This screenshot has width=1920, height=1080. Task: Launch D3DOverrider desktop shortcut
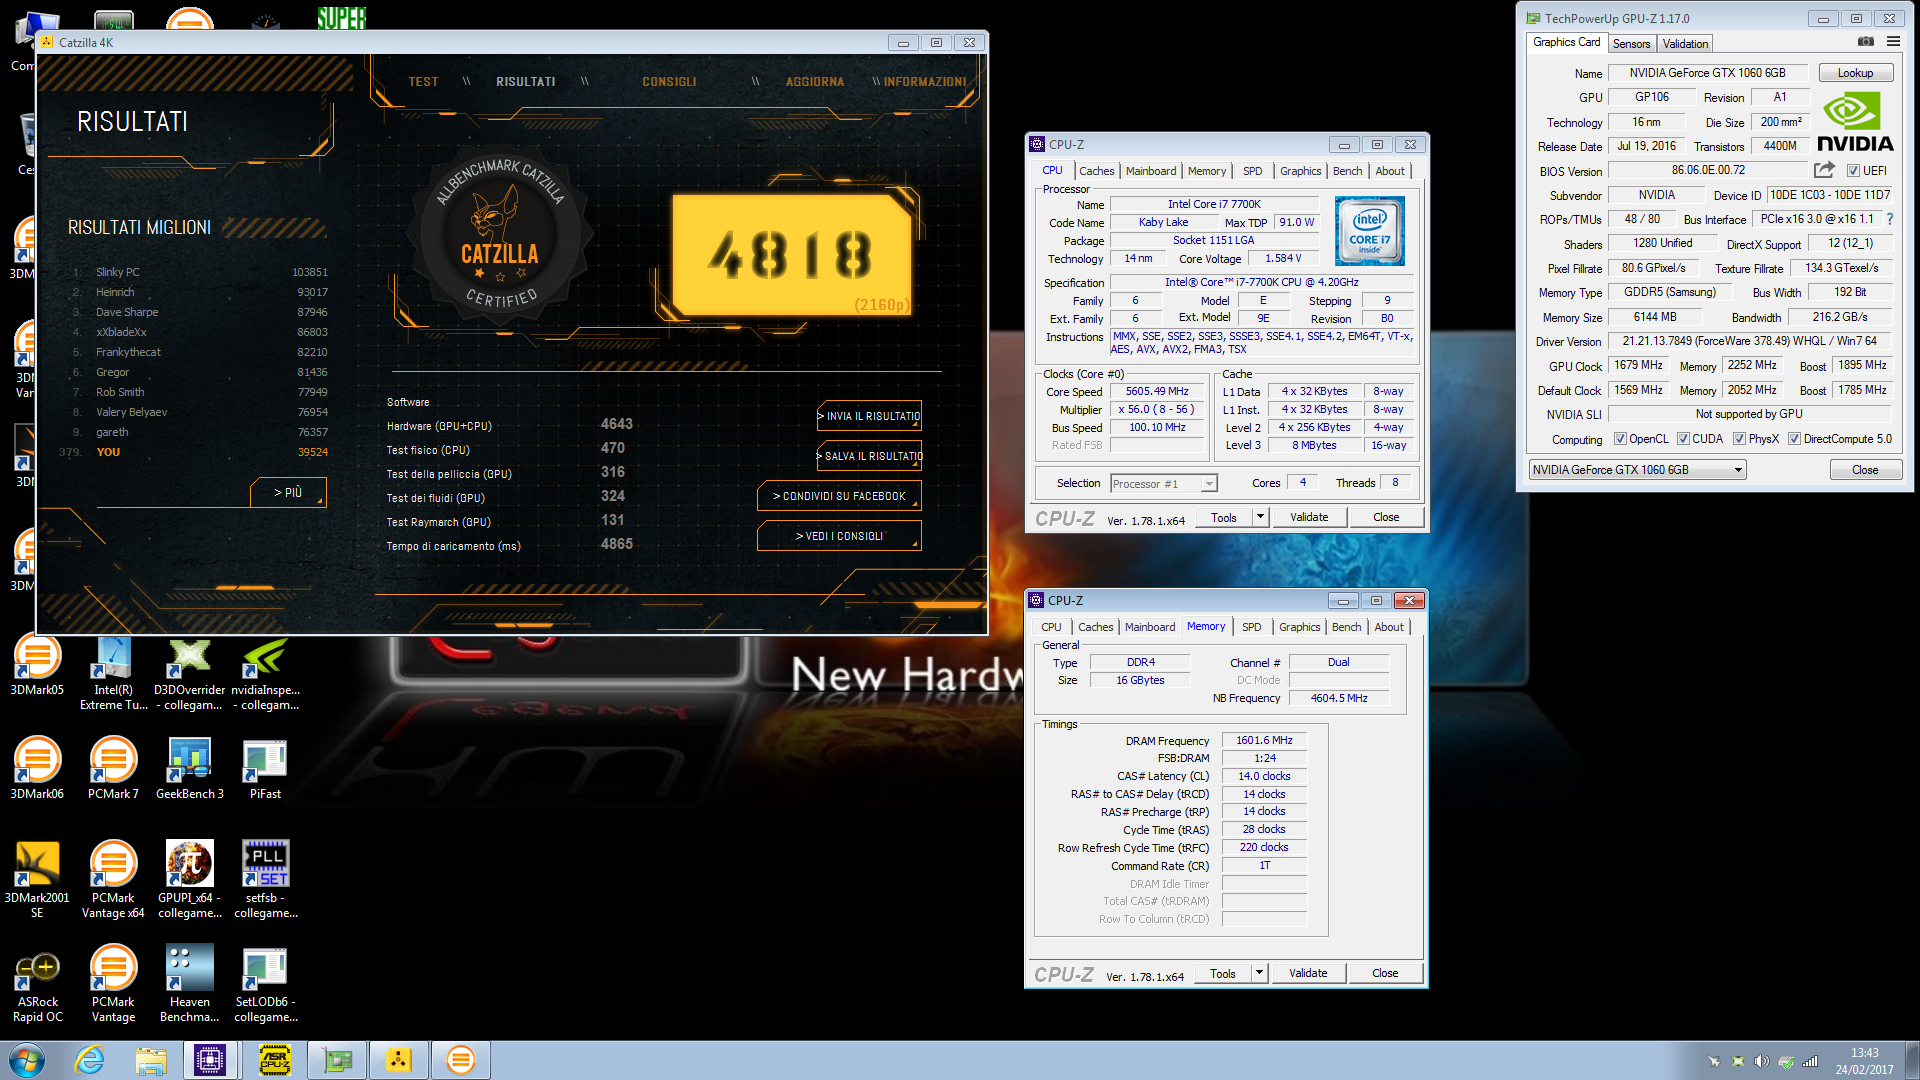tap(189, 674)
